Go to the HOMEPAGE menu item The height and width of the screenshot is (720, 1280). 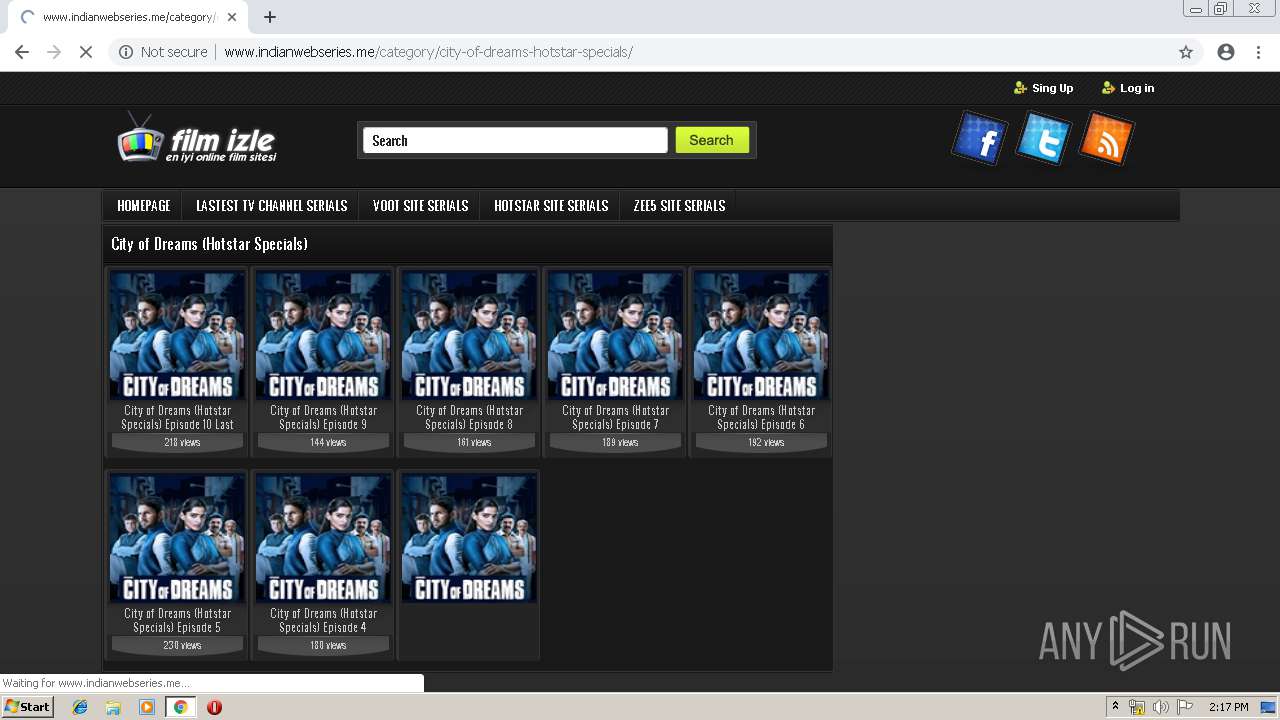(144, 205)
